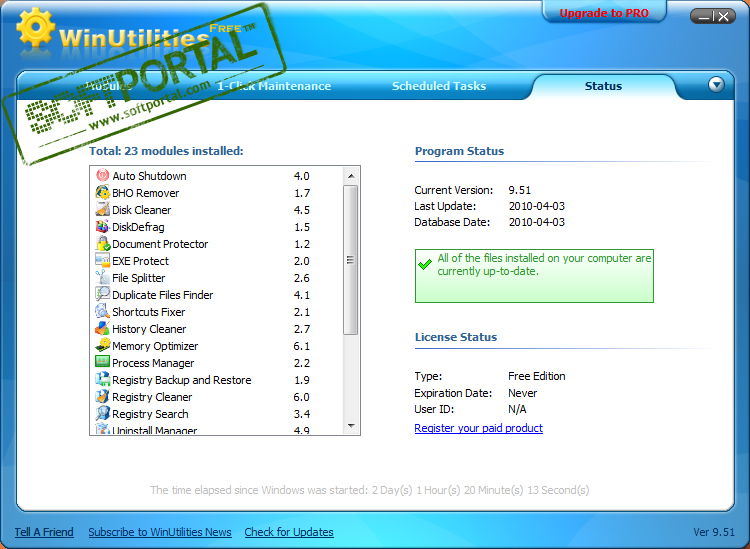Switch to the 1-Click Maintenance tab
This screenshot has height=549, width=750.
click(274, 86)
